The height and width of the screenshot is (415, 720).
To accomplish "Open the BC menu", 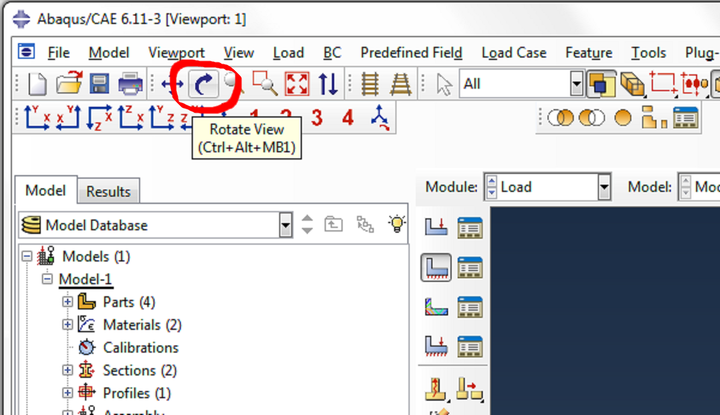I will coord(332,53).
